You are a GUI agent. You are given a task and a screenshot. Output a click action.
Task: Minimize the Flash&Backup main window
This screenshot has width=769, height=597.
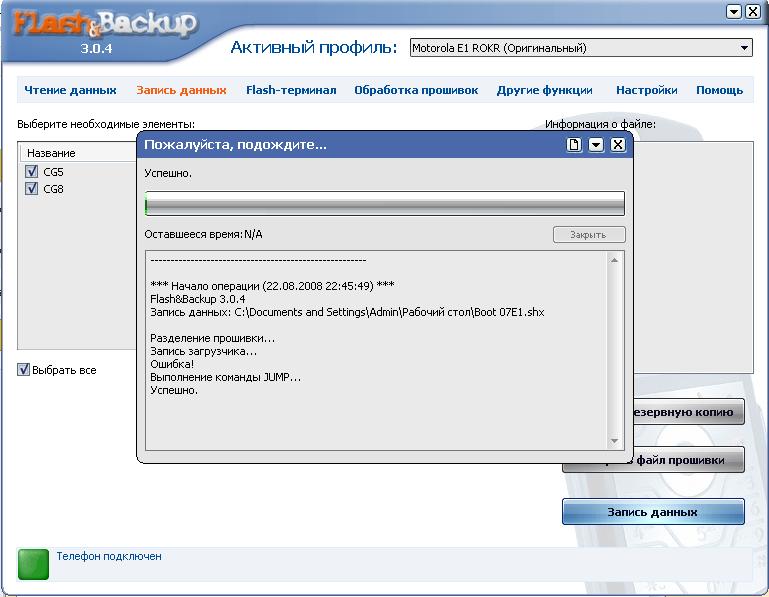(x=734, y=11)
